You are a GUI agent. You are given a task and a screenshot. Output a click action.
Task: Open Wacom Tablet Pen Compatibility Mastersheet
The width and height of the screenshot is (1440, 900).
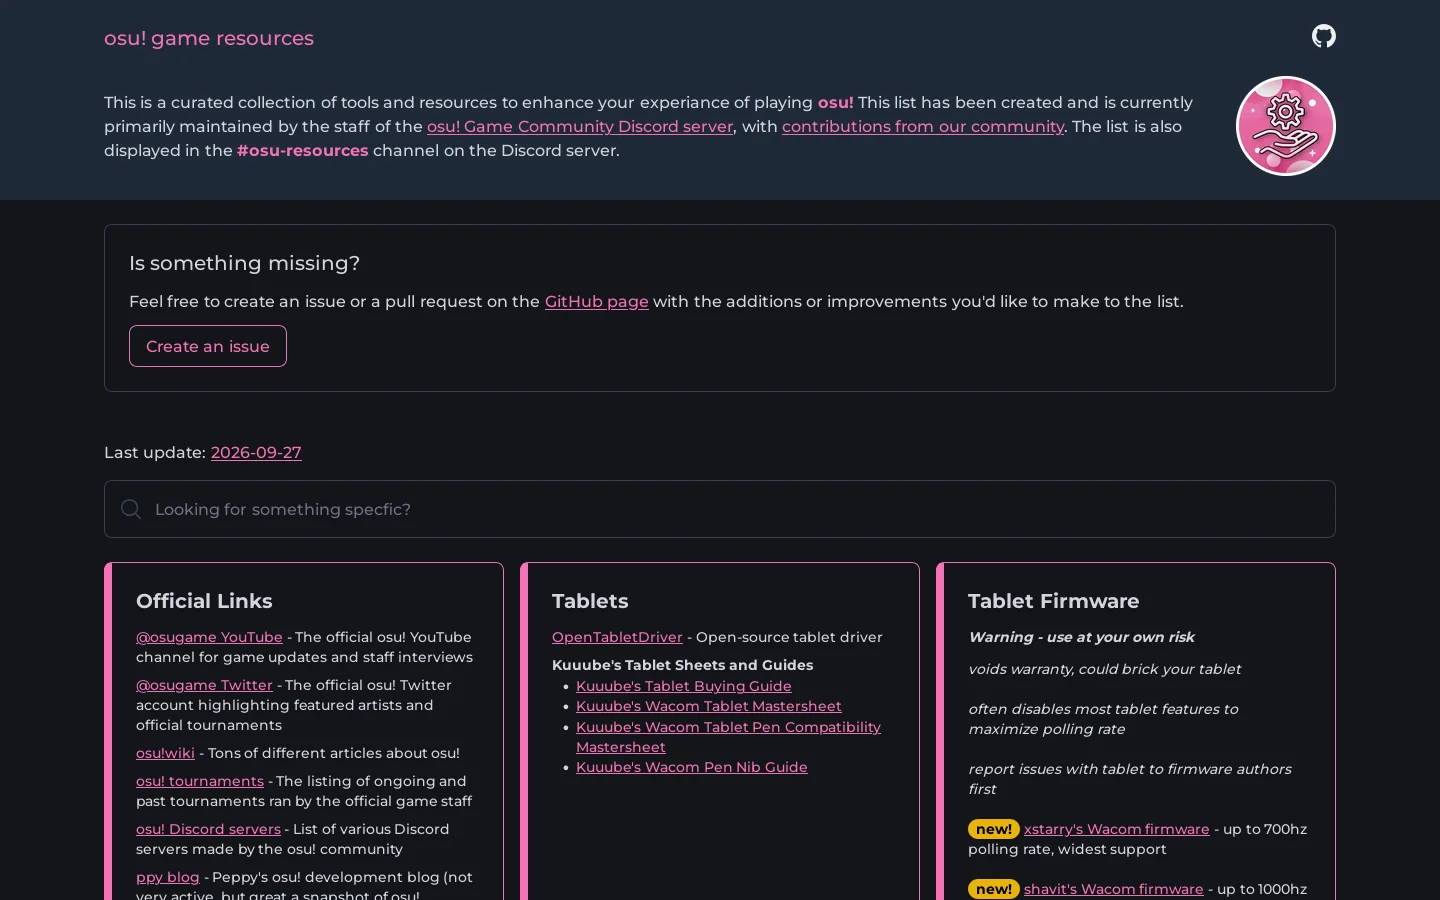[728, 737]
